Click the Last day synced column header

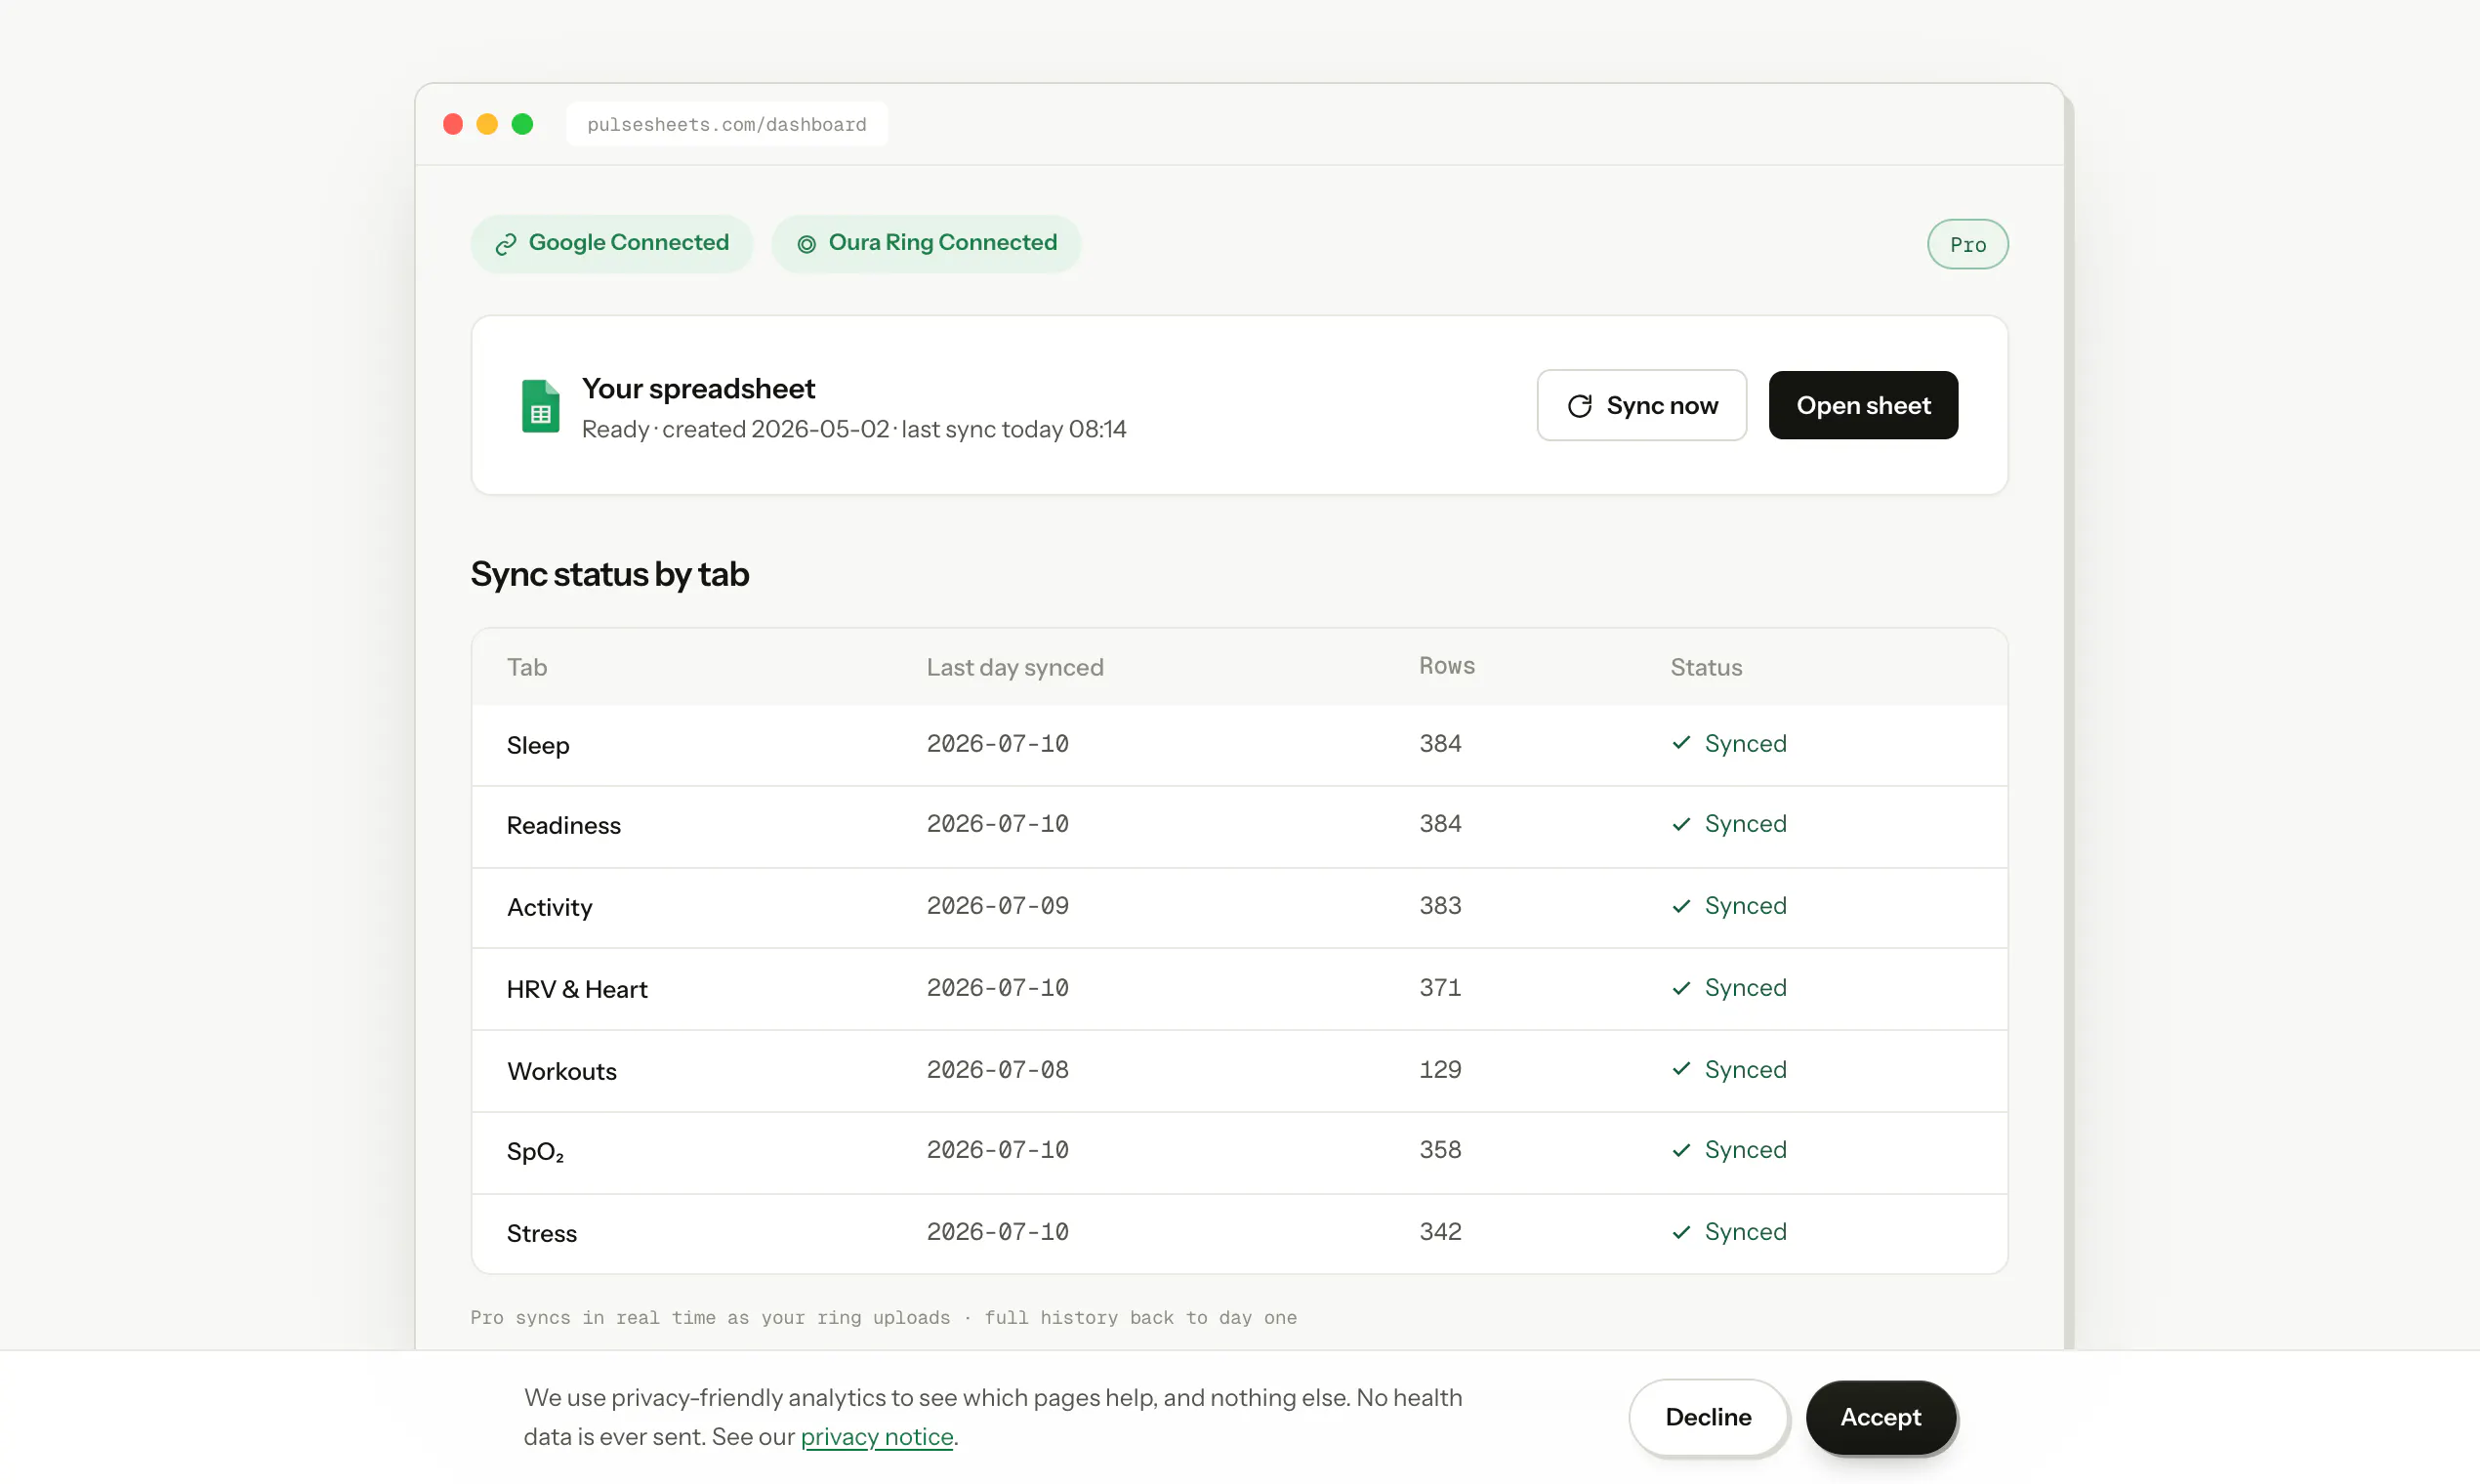coord(1014,667)
